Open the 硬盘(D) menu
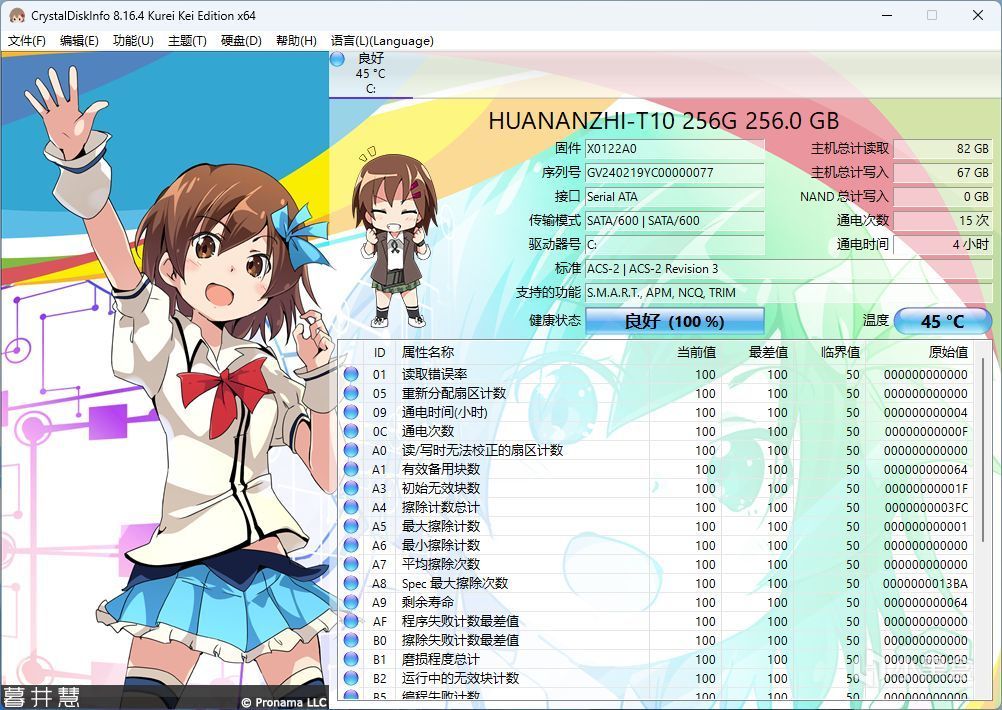Screen dimensions: 1002x710 241,41
